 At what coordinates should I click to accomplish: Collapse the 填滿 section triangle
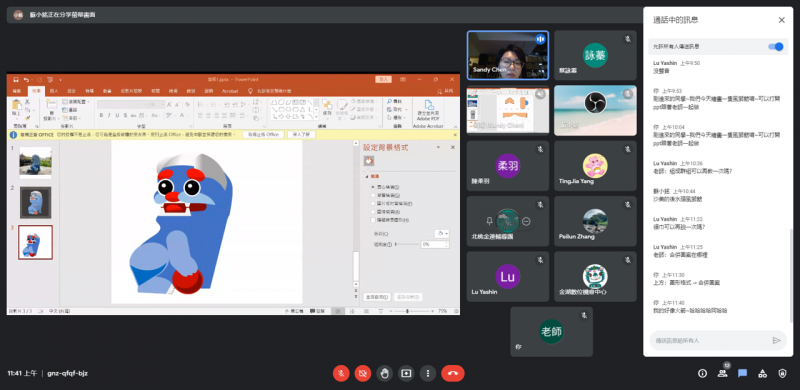tap(367, 177)
